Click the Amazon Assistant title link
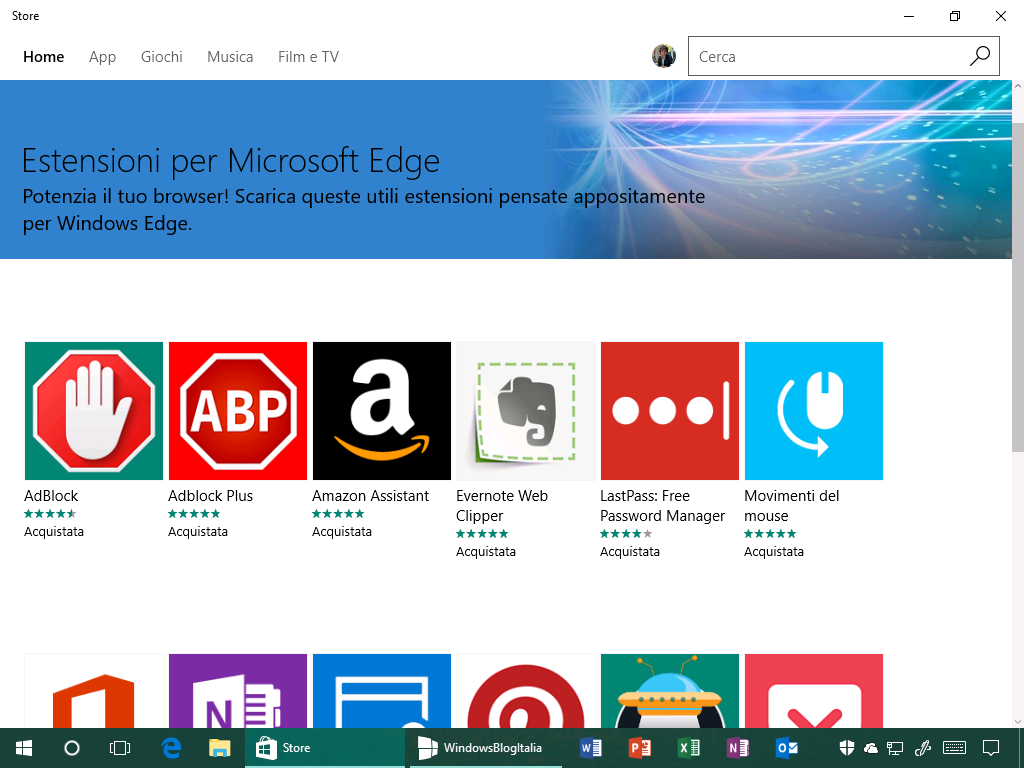The width and height of the screenshot is (1024, 768). [370, 496]
